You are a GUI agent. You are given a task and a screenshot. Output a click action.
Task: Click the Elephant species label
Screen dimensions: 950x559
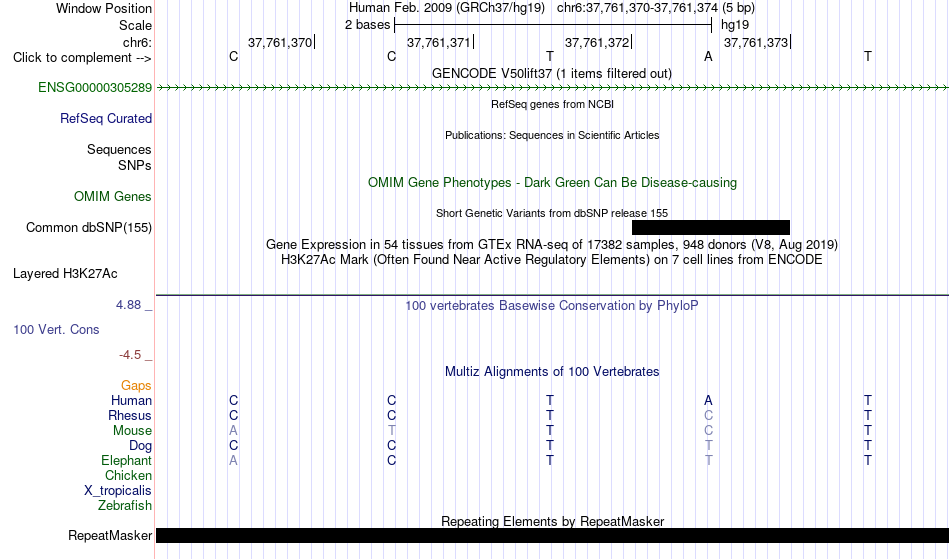[127, 461]
